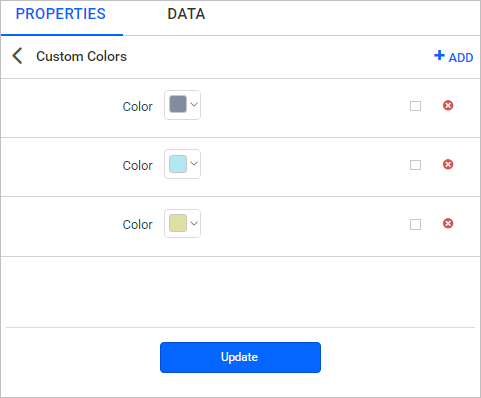The image size is (481, 398).
Task: Expand the gray color picker dropdown arrow
Action: [194, 104]
